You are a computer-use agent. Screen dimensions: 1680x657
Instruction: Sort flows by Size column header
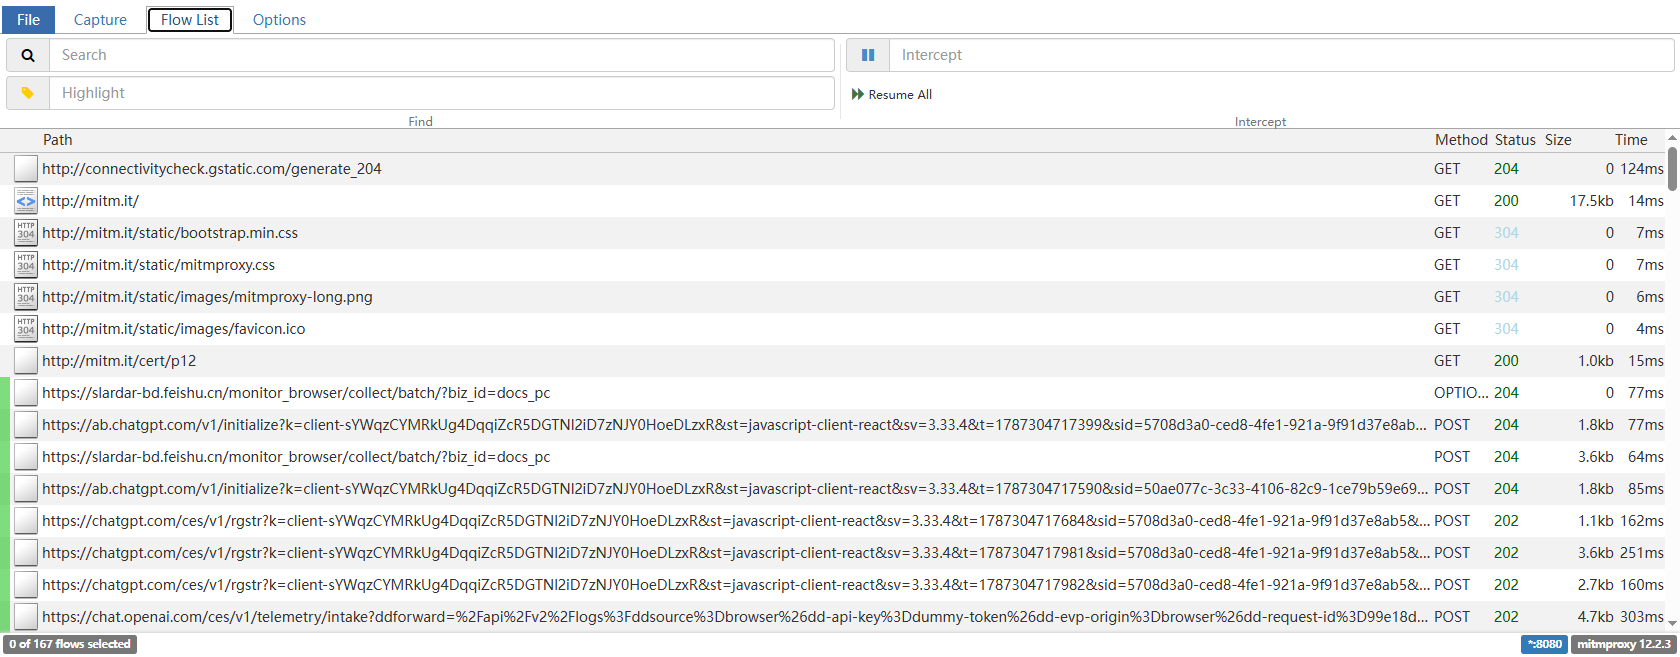click(x=1558, y=140)
